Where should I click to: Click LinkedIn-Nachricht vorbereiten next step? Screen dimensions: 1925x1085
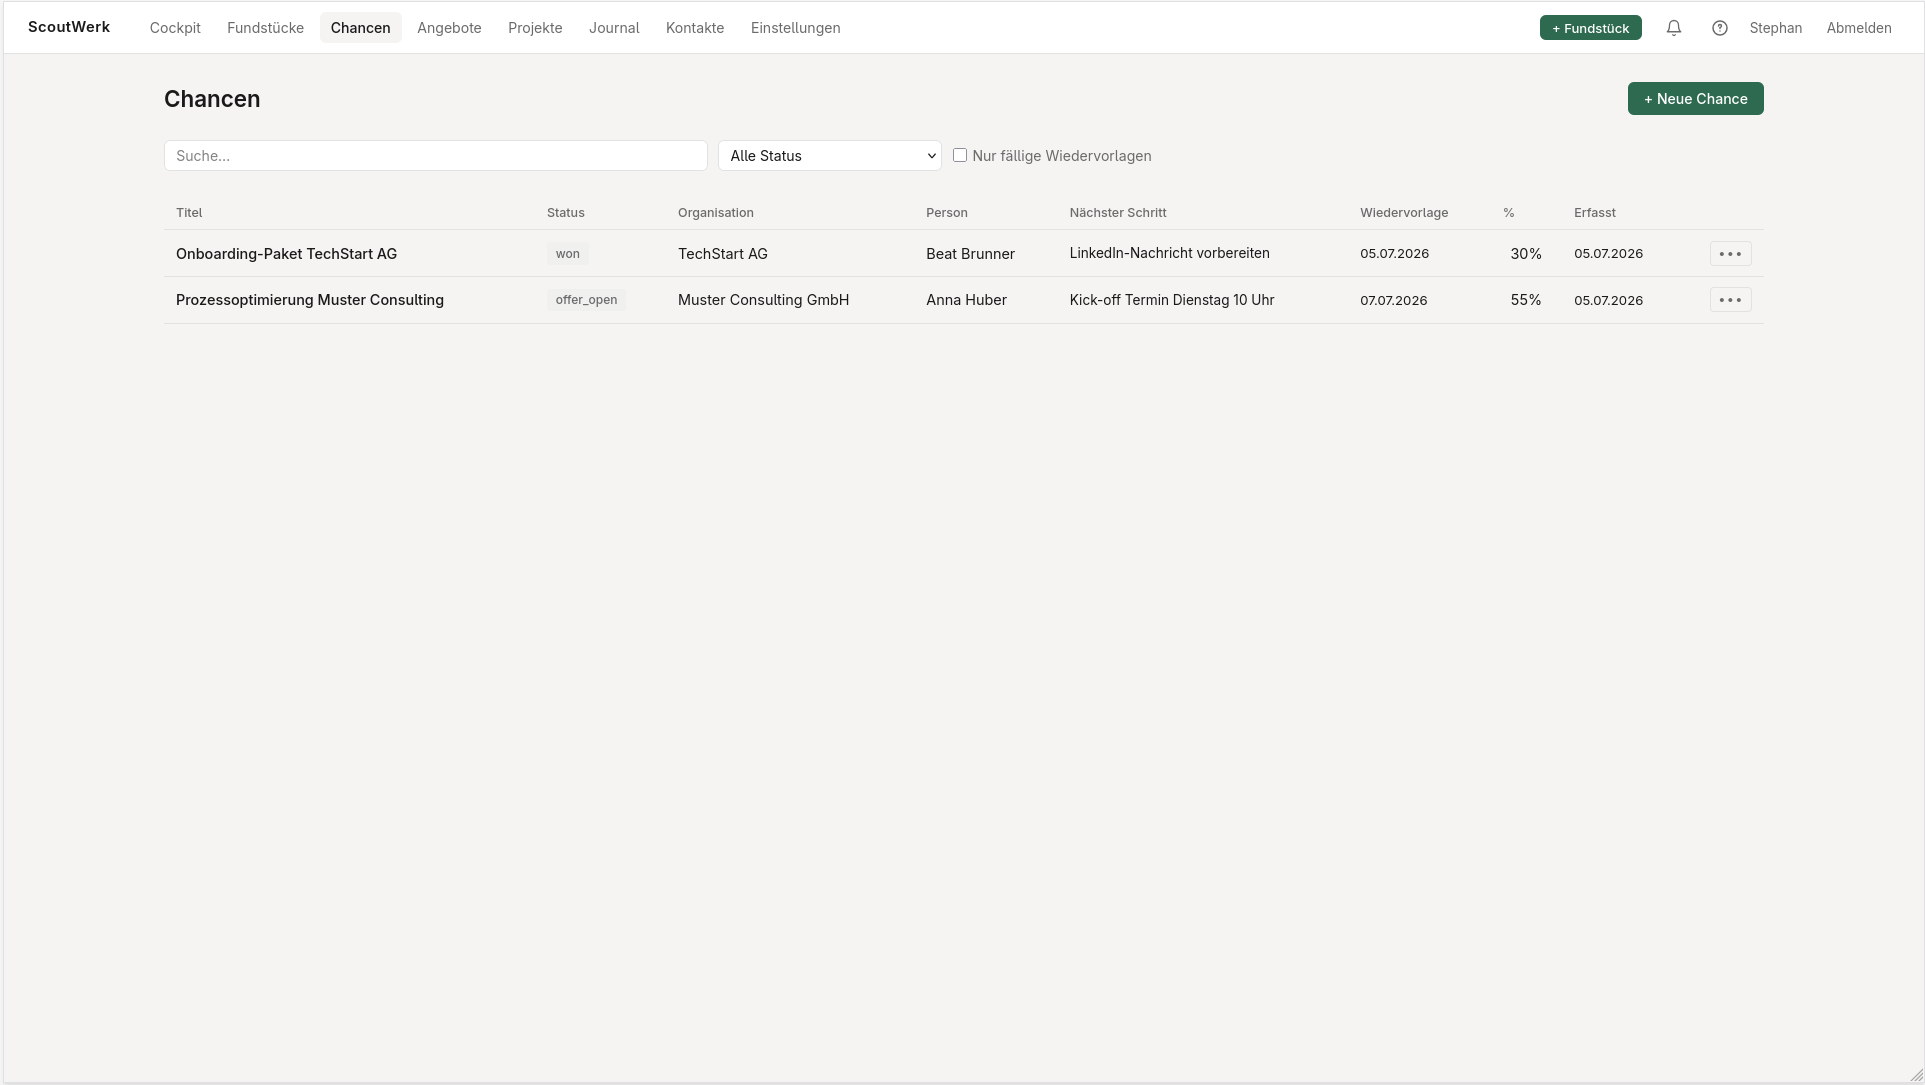[1169, 253]
